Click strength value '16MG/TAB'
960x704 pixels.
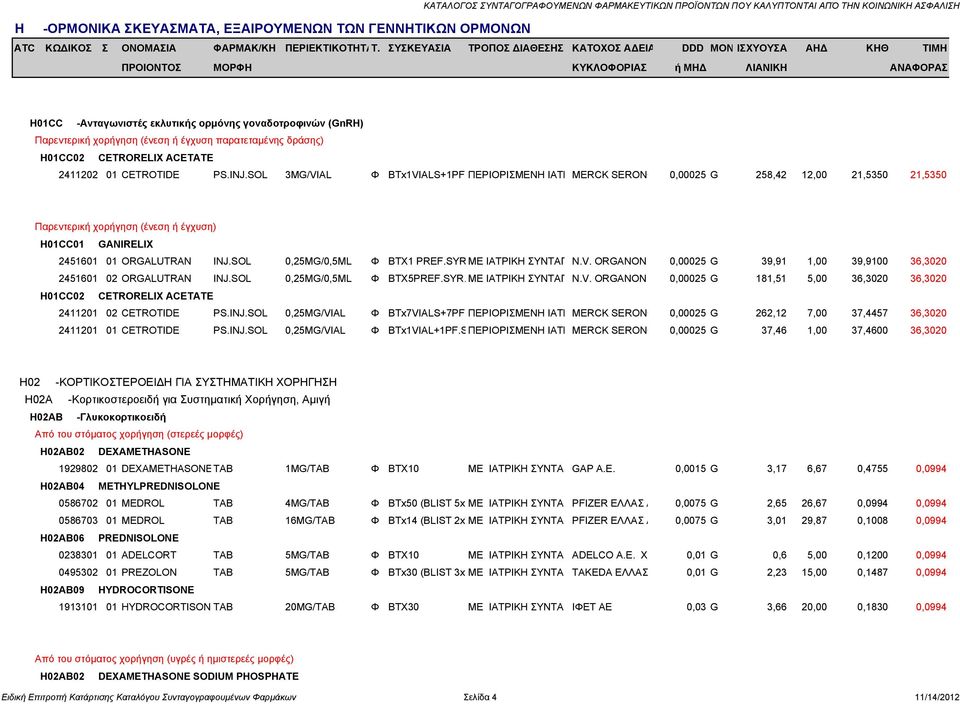click(310, 520)
